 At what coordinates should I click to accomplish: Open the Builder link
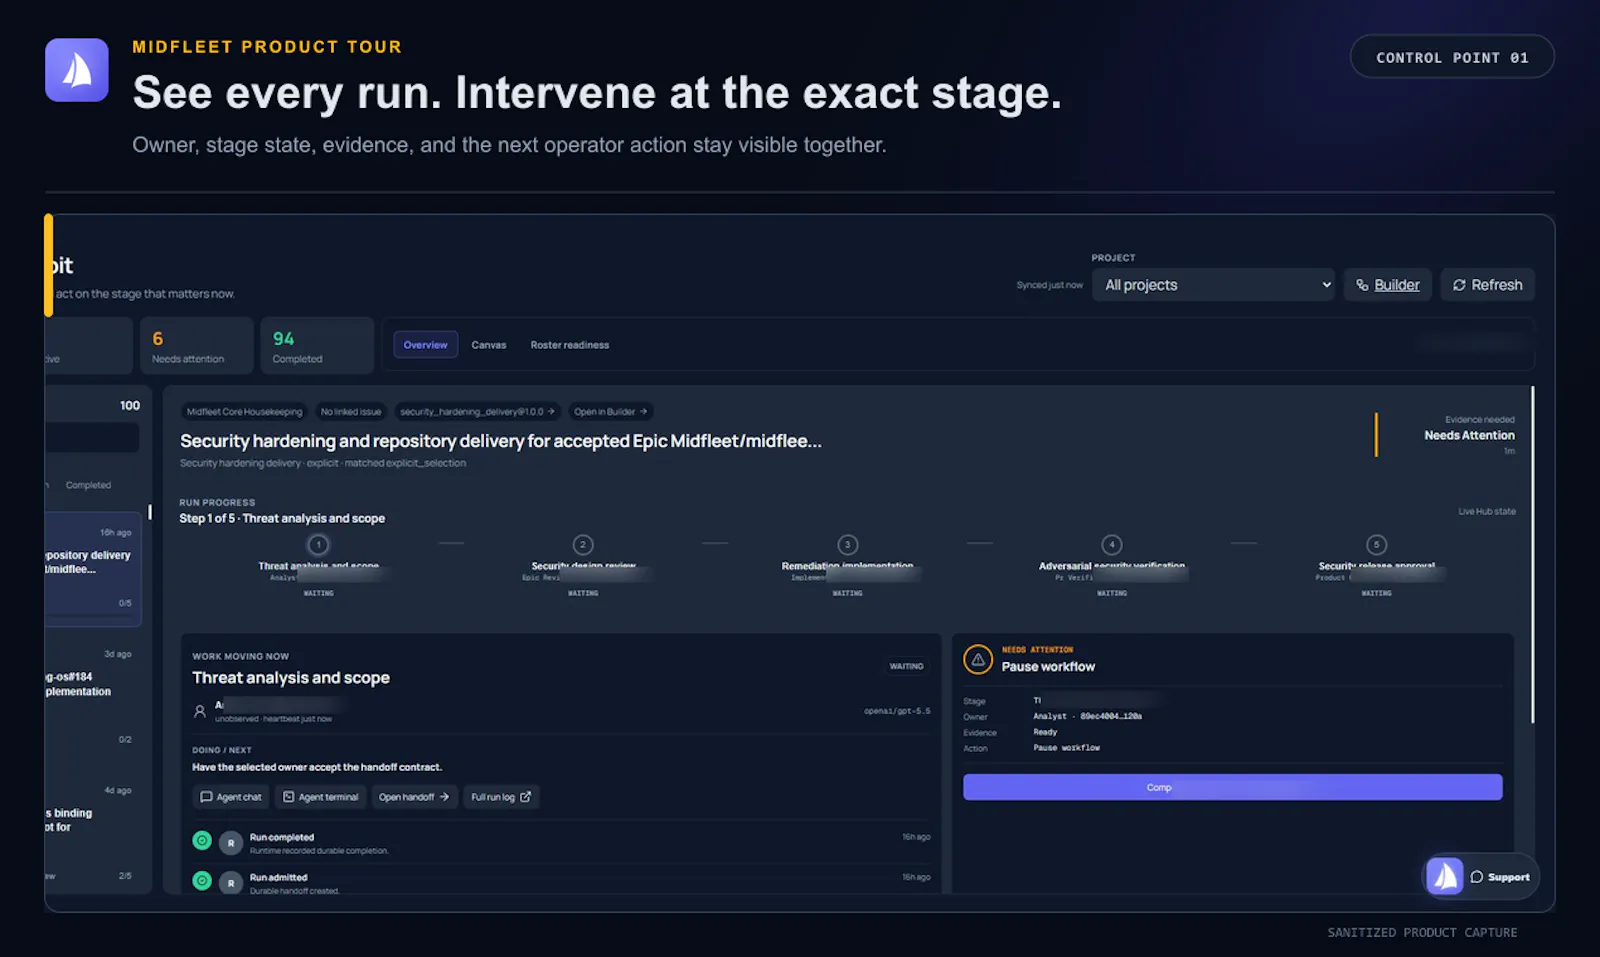[x=1388, y=285]
